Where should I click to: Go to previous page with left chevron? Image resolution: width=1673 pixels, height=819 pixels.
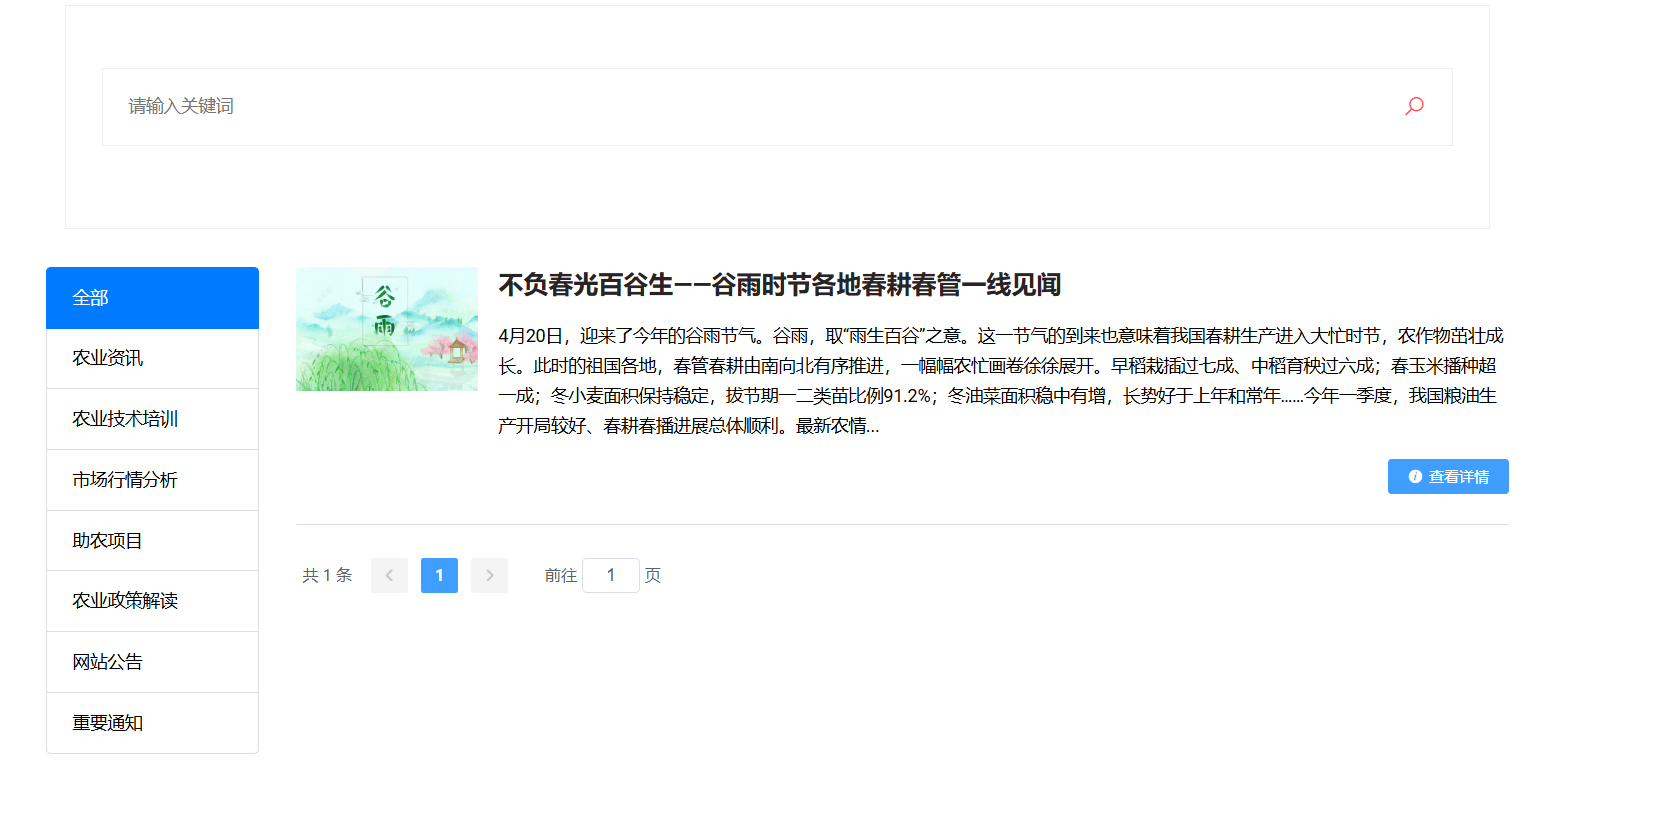click(x=389, y=575)
